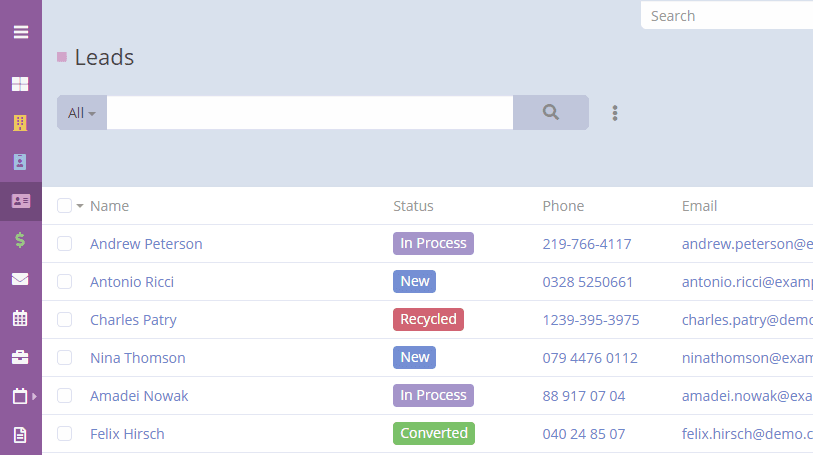Open the Home dashboard grid icon
The height and width of the screenshot is (455, 813).
20,84
